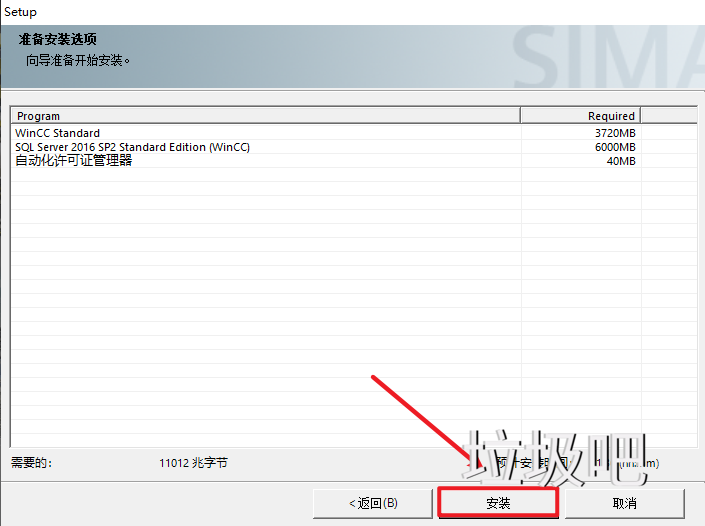Click the estimated install time text
The image size is (705, 526).
(x=560, y=463)
